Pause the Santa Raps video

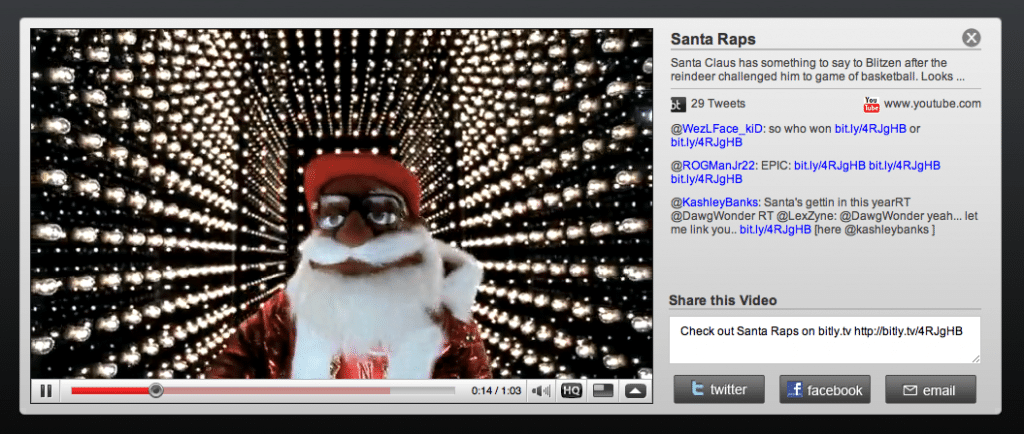coord(46,391)
